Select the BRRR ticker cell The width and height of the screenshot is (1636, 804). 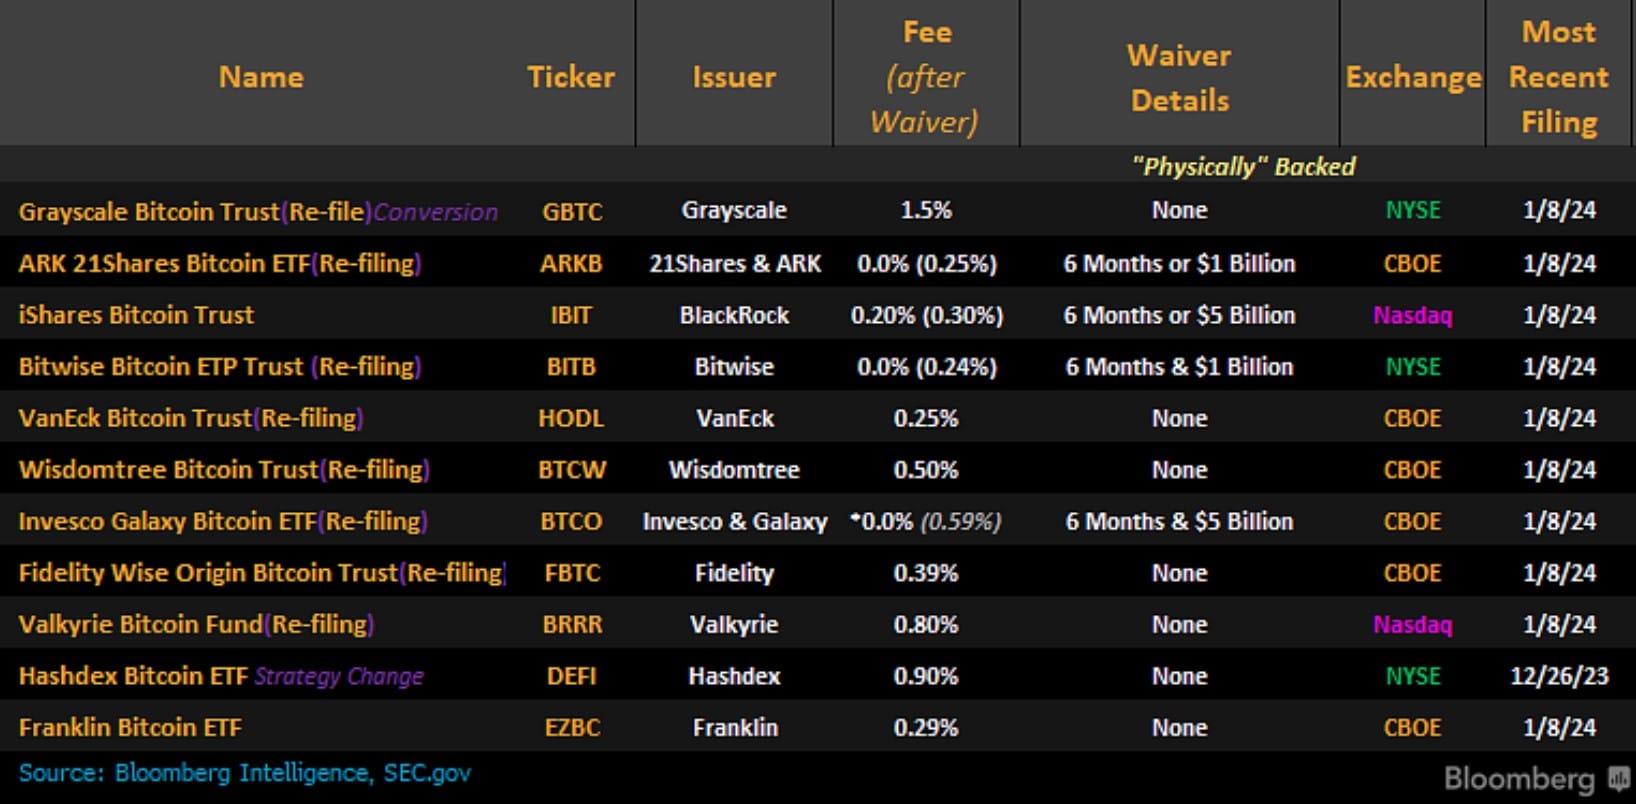coord(572,625)
